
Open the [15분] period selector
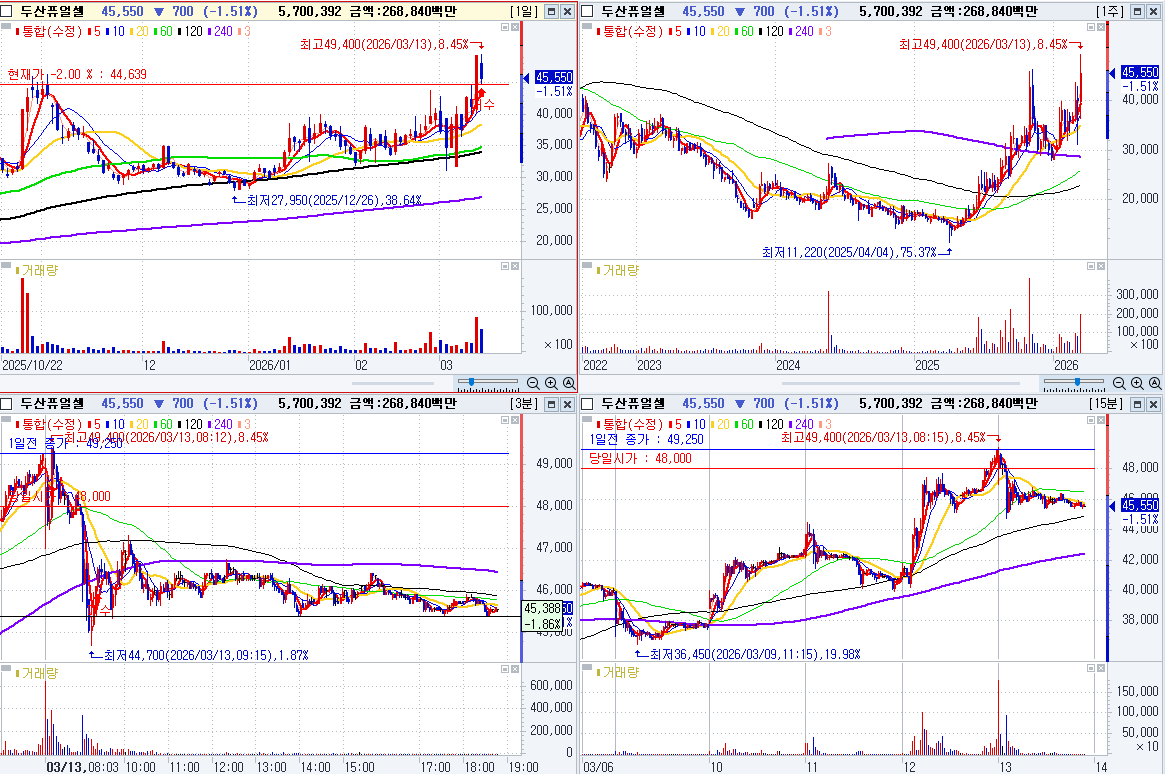pos(1106,404)
